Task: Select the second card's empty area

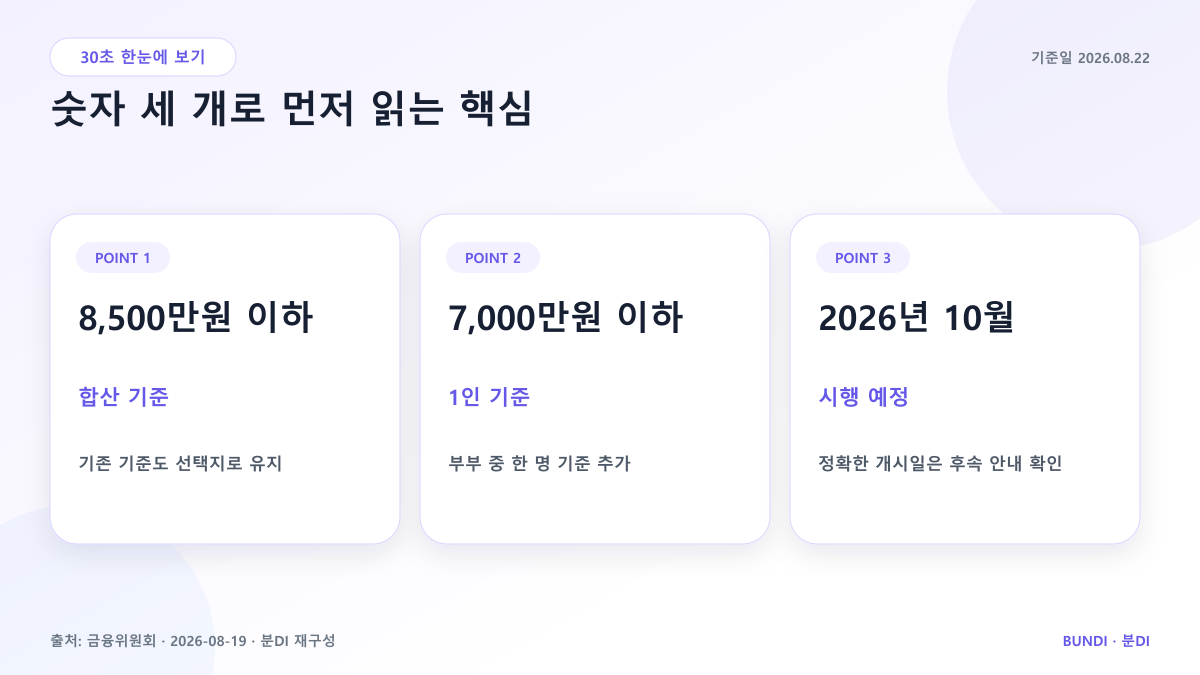Action: pos(595,510)
